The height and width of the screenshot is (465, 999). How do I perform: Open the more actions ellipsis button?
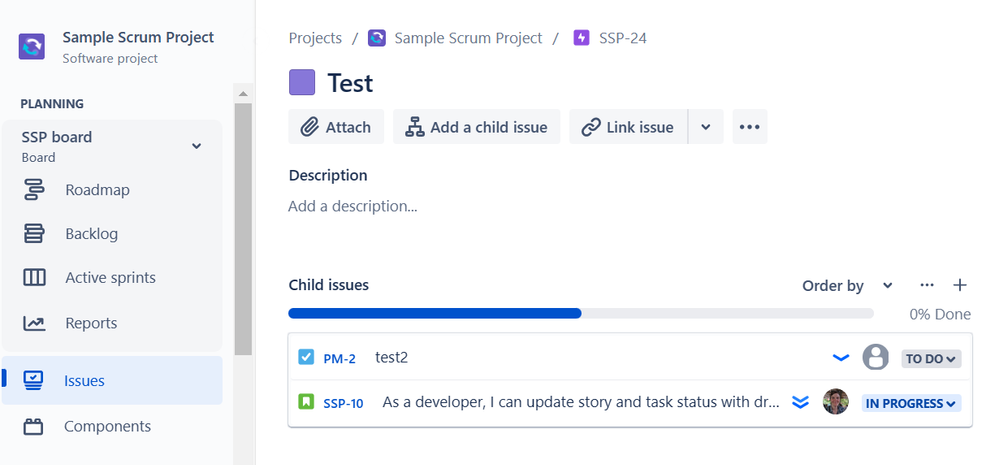(x=750, y=127)
